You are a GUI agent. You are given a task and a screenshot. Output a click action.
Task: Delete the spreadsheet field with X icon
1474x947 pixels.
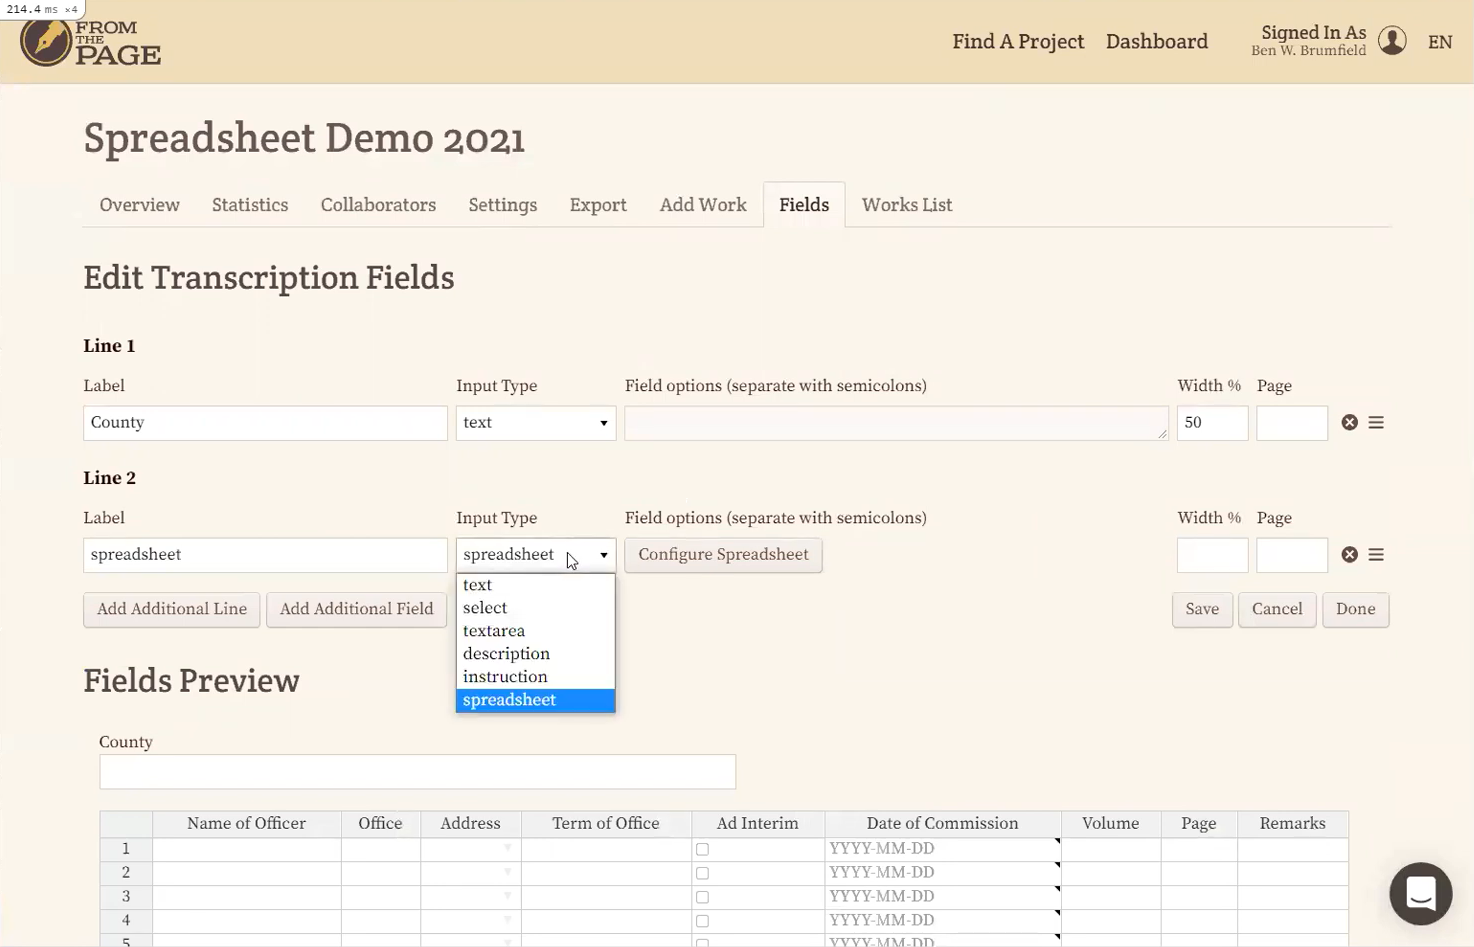(1349, 555)
